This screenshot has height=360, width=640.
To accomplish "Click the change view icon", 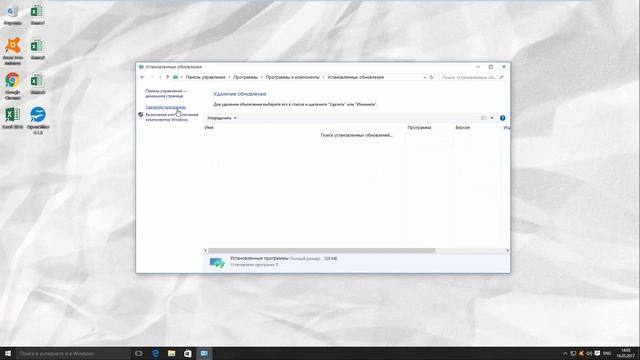I will click(x=484, y=118).
